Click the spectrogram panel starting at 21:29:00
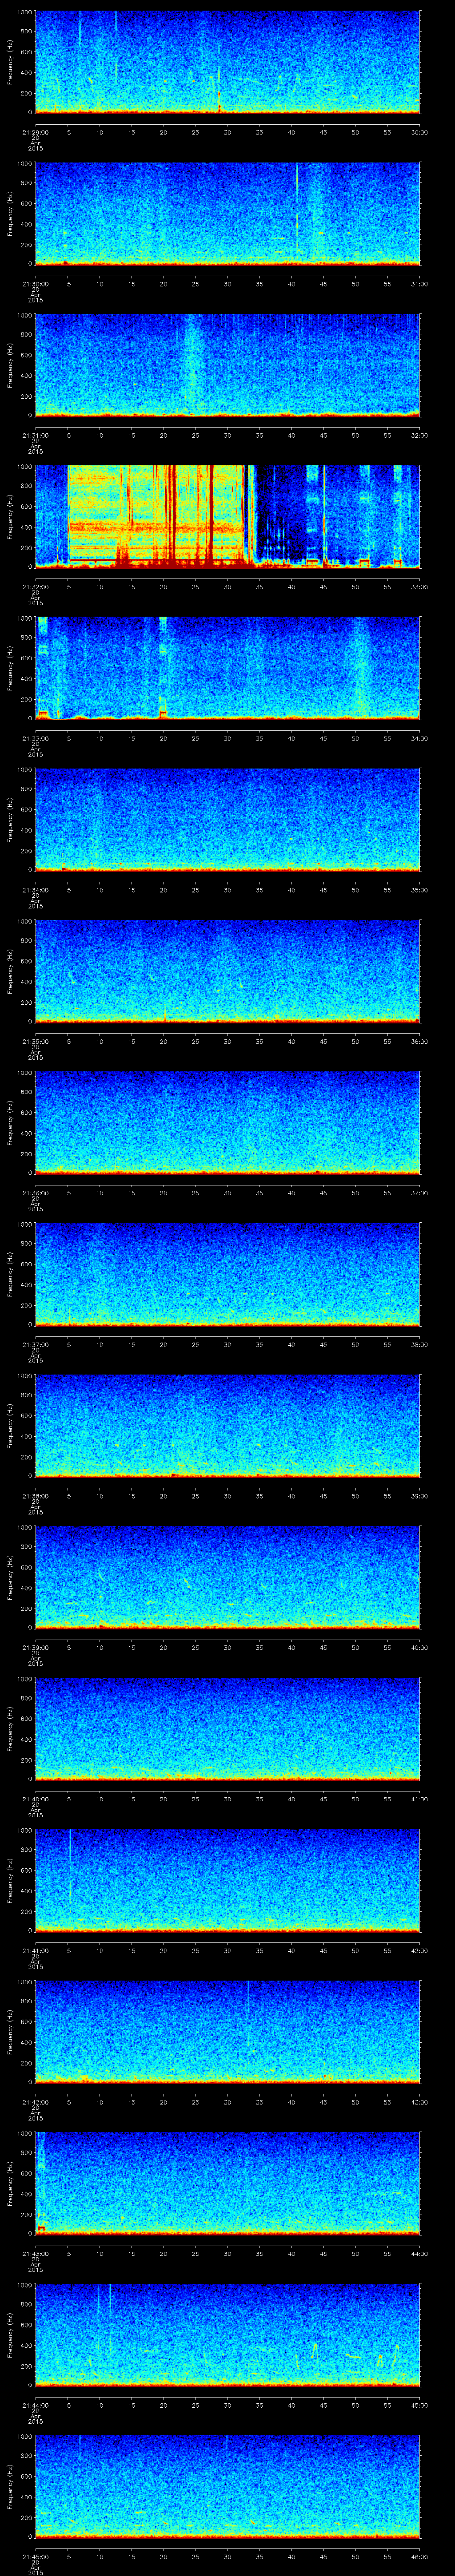 tap(227, 62)
